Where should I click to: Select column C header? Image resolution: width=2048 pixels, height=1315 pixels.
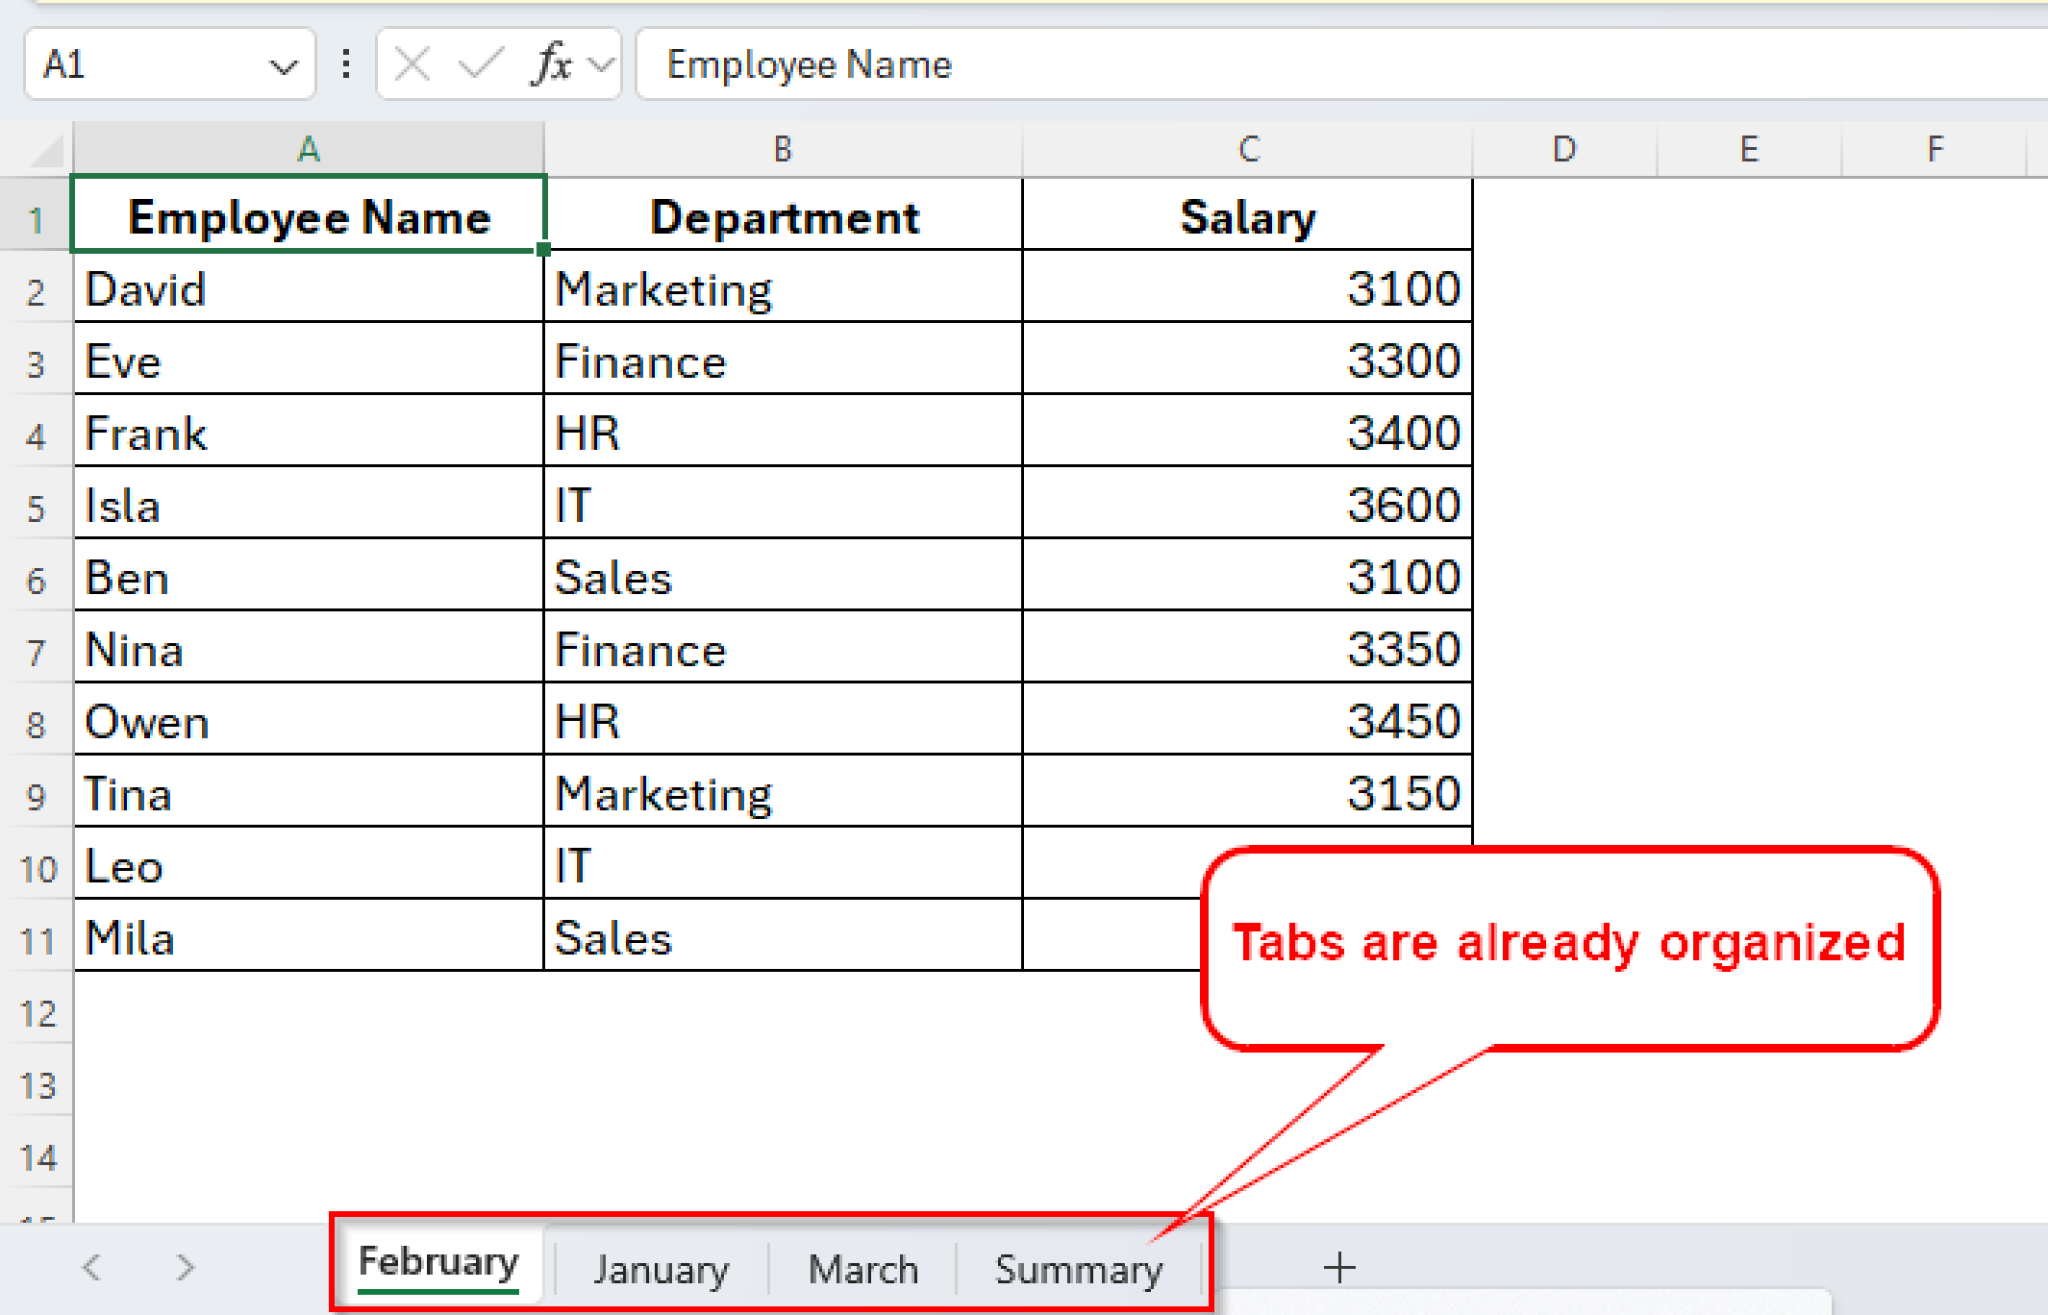pos(1246,148)
